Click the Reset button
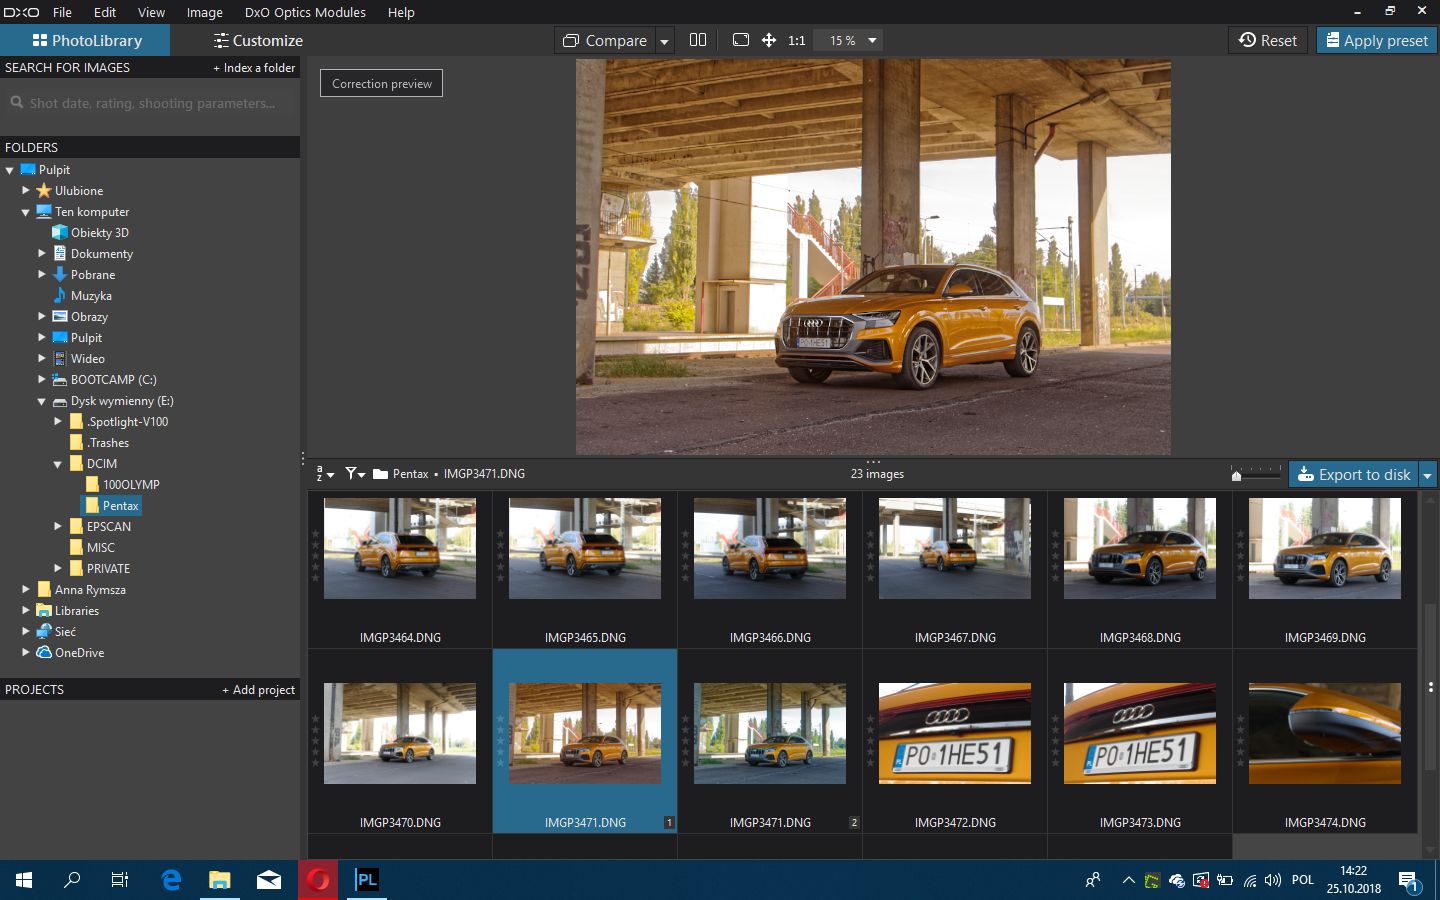The width and height of the screenshot is (1440, 900). (1268, 40)
